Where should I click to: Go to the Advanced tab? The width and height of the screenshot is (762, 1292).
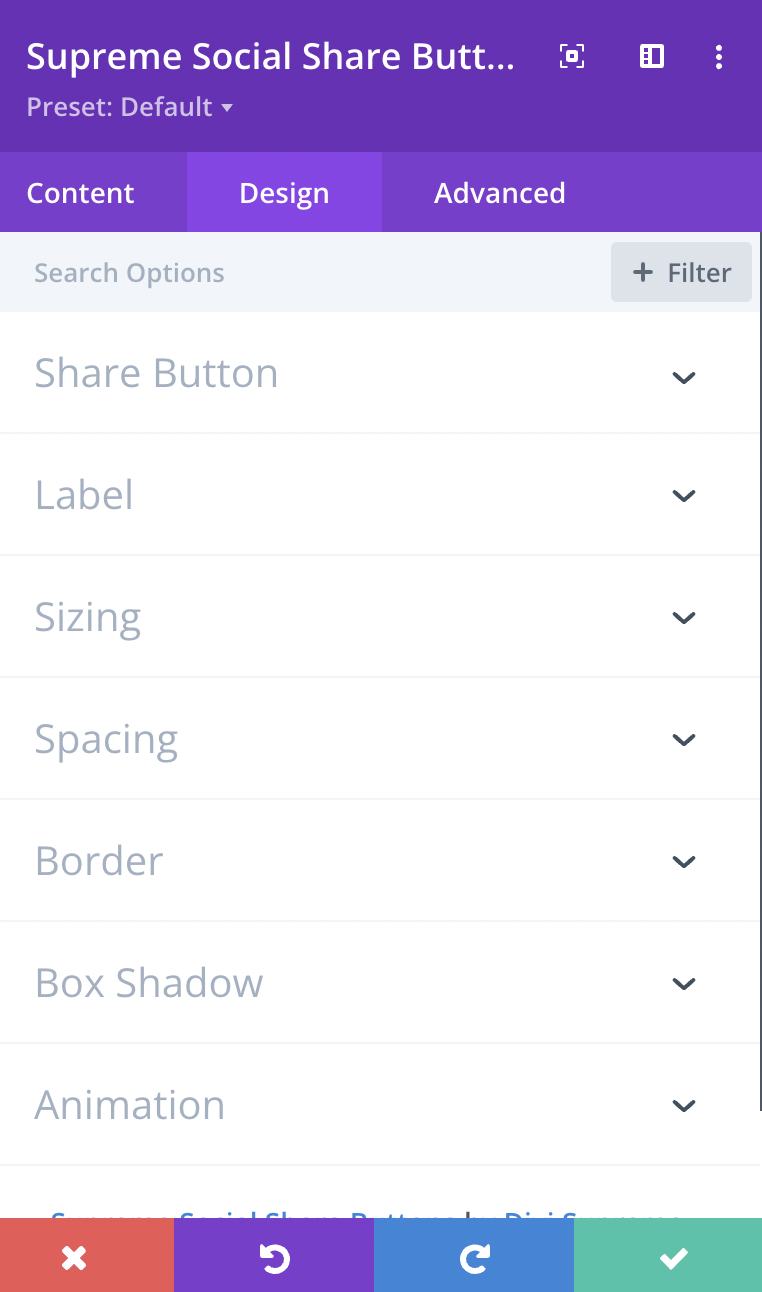pos(499,193)
